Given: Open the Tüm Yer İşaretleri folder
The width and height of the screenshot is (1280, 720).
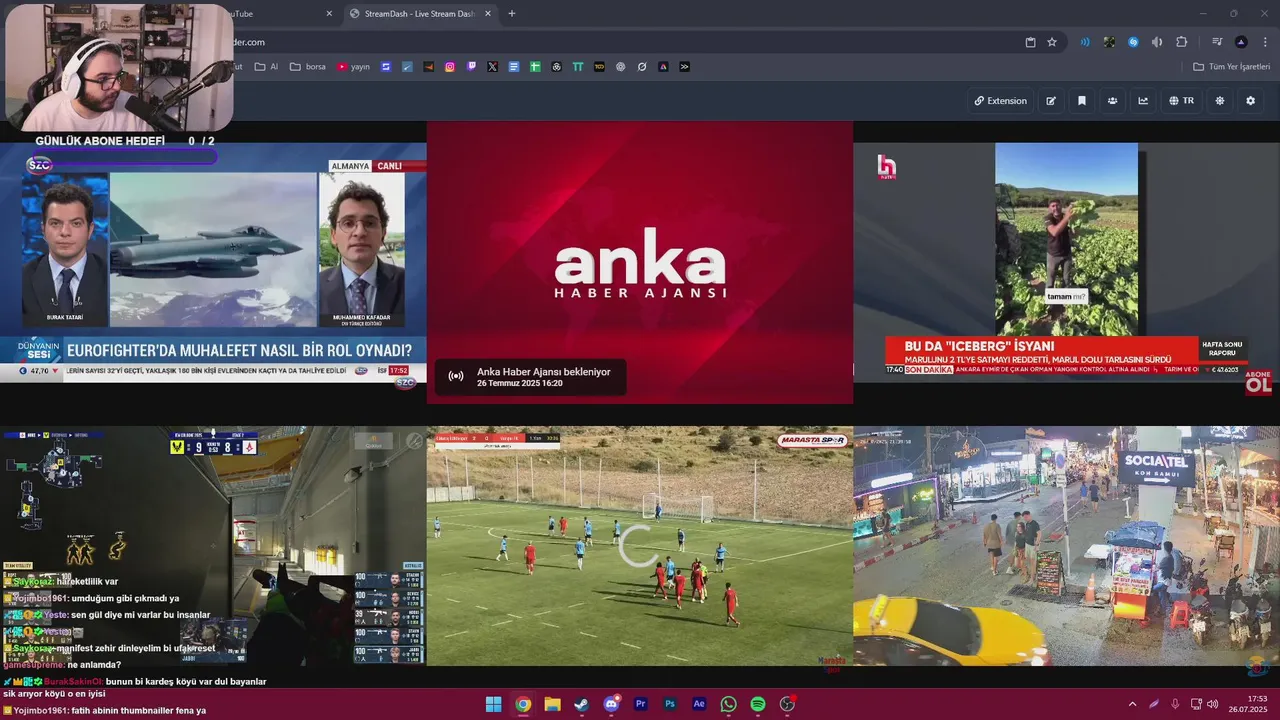Looking at the screenshot, I should pos(1231,67).
